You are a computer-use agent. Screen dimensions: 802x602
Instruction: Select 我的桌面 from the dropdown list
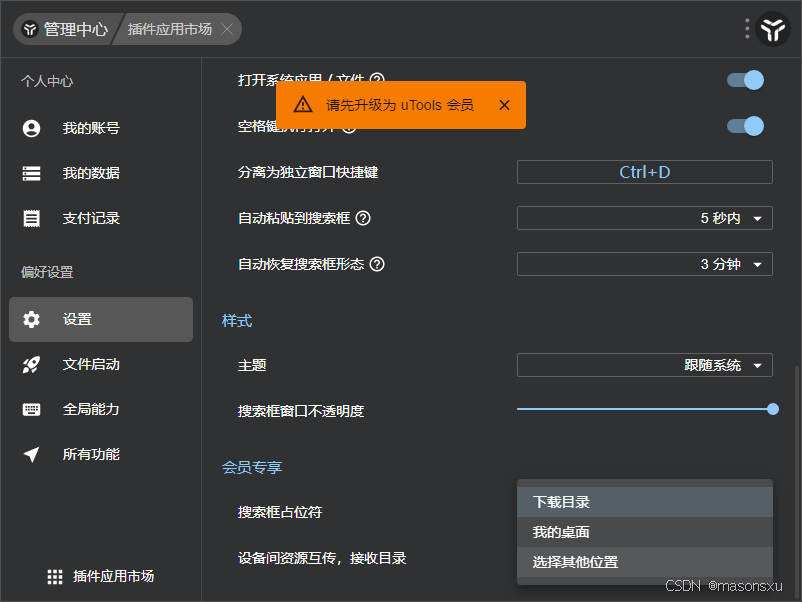[x=644, y=532]
